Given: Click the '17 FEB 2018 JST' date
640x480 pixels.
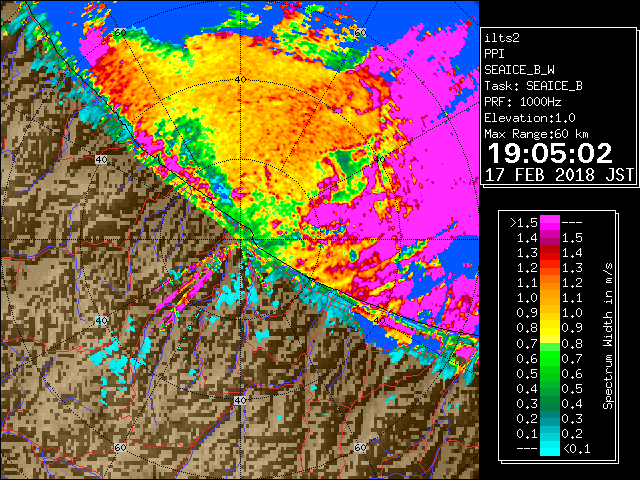Looking at the screenshot, I should coord(559,175).
